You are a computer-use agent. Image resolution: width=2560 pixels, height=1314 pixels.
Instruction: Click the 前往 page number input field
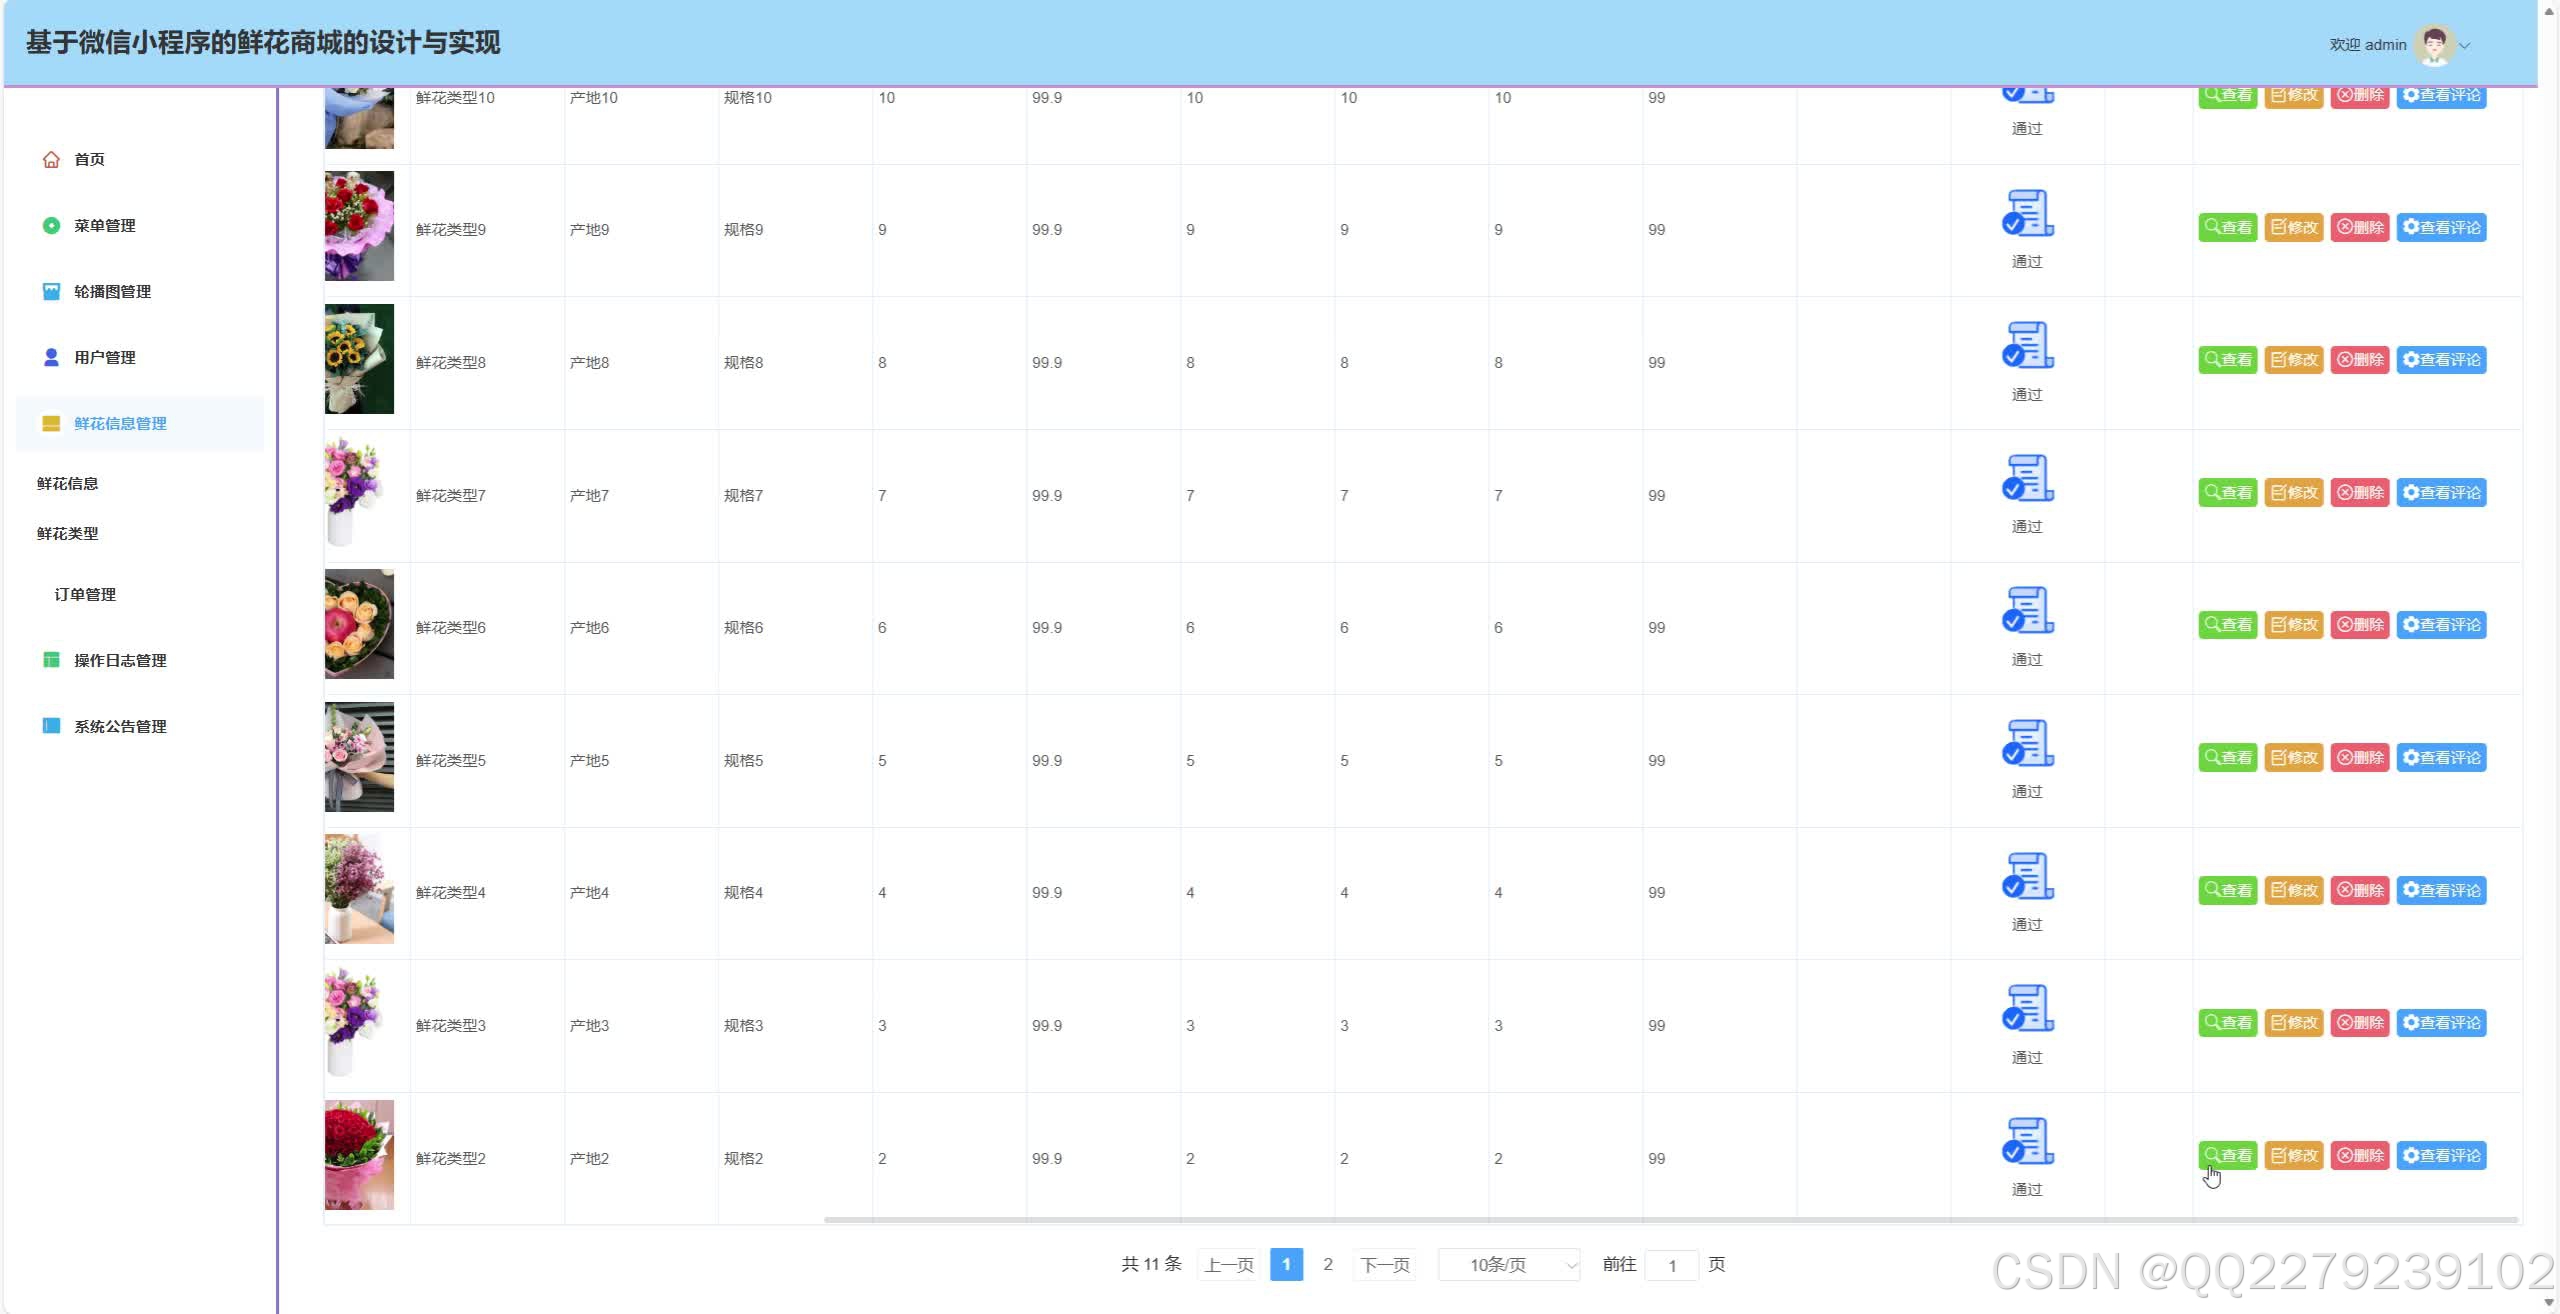click(1671, 1266)
